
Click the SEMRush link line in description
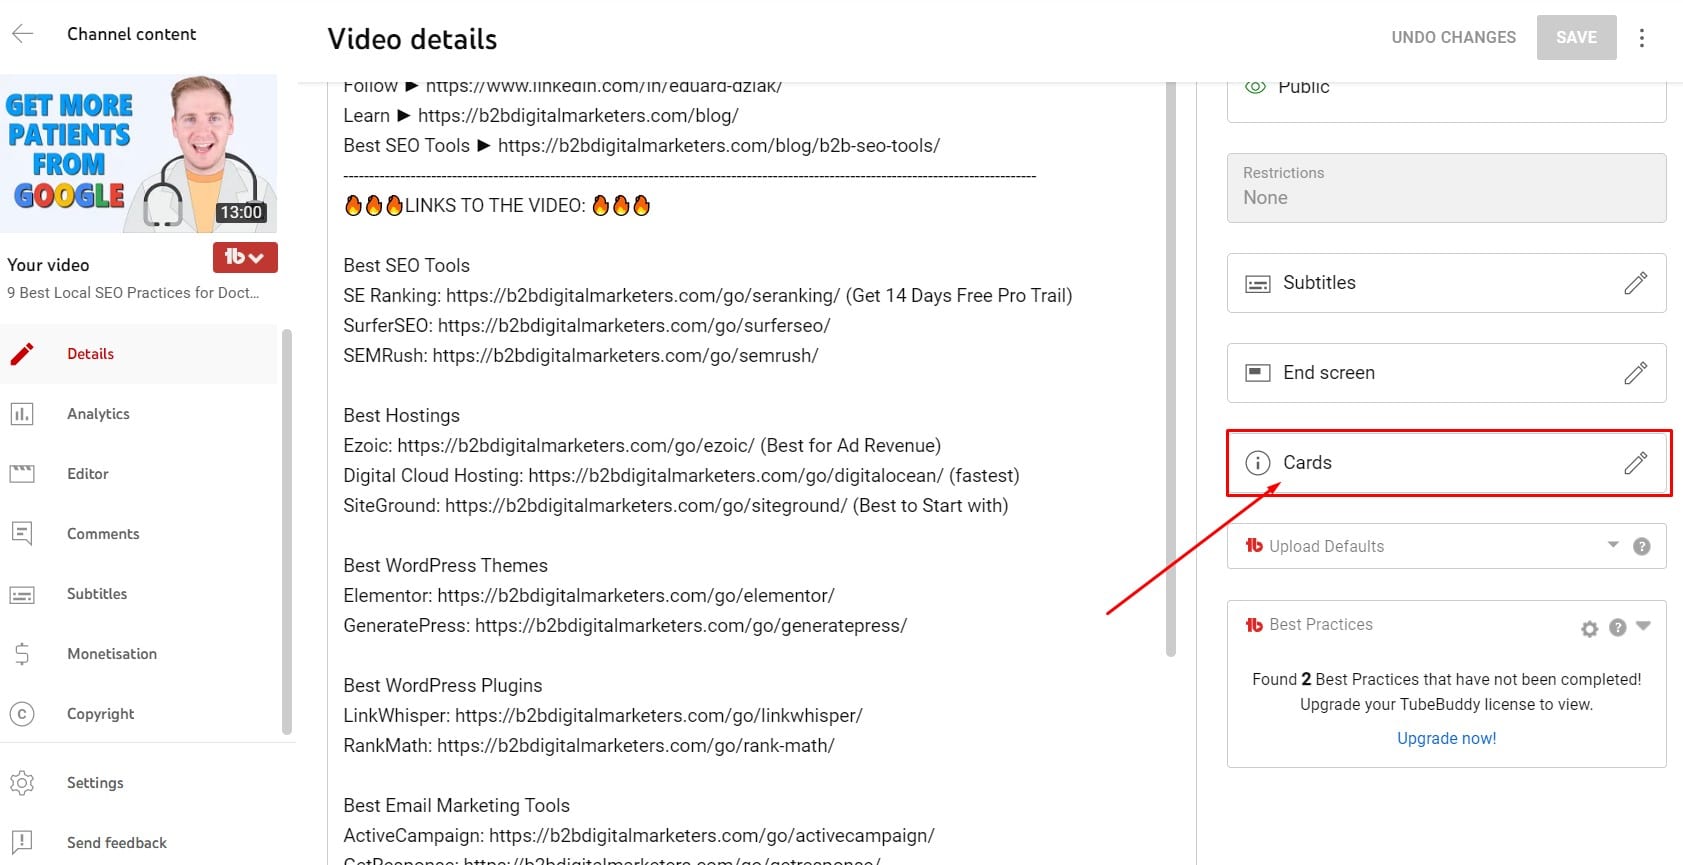(x=581, y=356)
